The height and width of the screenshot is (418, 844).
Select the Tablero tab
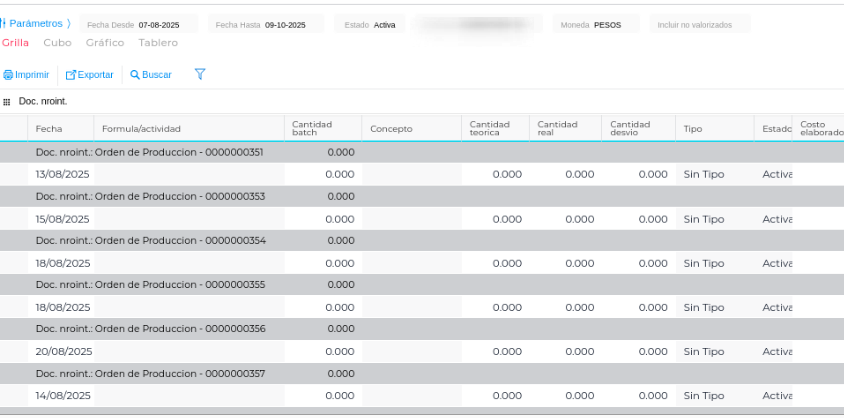point(158,43)
